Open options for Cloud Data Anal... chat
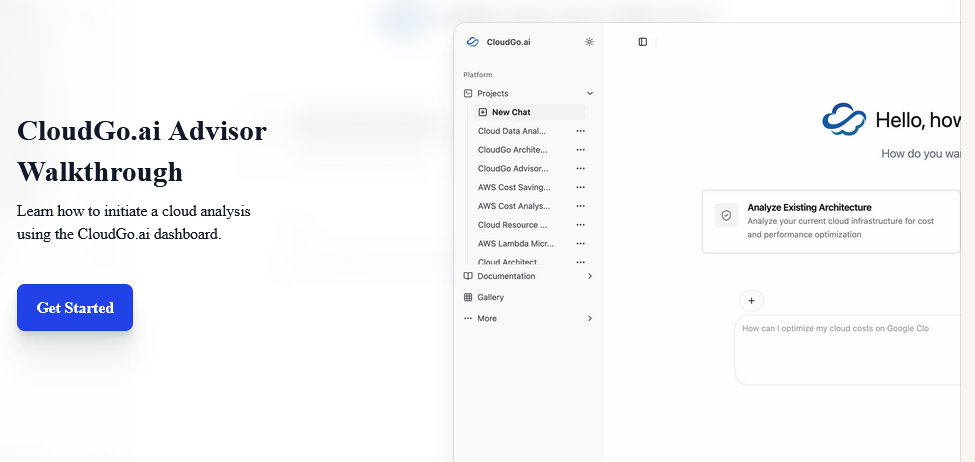The width and height of the screenshot is (975, 462). 581,131
